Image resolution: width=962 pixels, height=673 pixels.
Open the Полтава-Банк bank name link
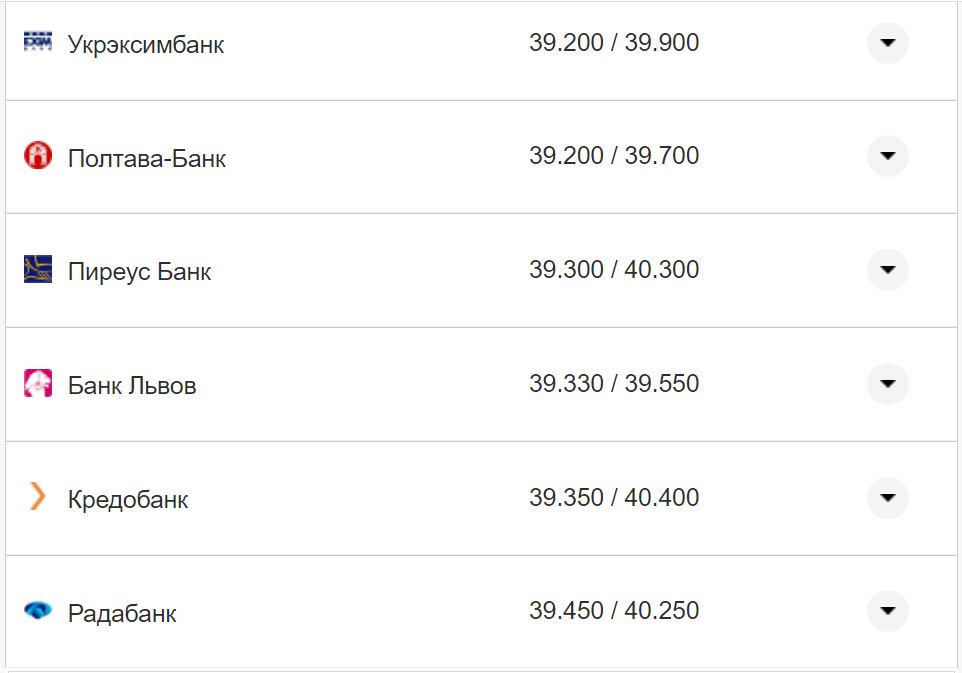(x=147, y=158)
